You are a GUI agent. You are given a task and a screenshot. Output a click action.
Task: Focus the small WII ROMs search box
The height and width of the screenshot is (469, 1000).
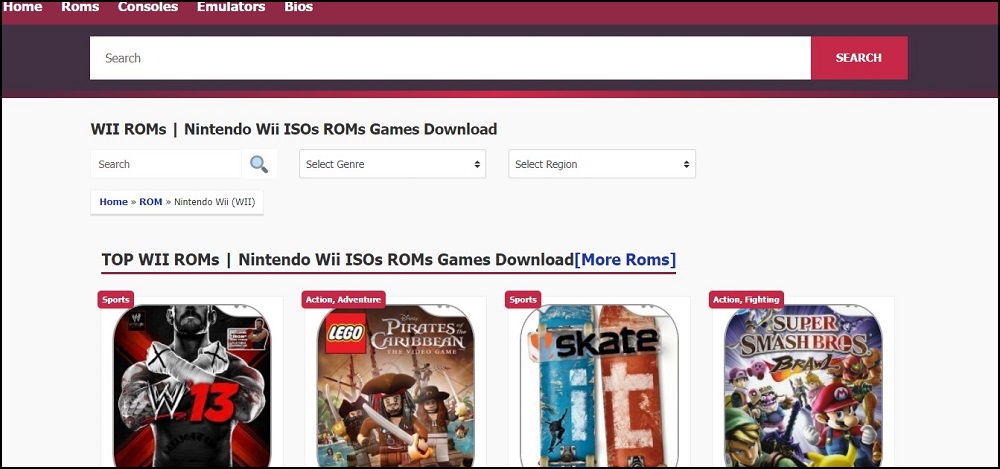tap(166, 164)
